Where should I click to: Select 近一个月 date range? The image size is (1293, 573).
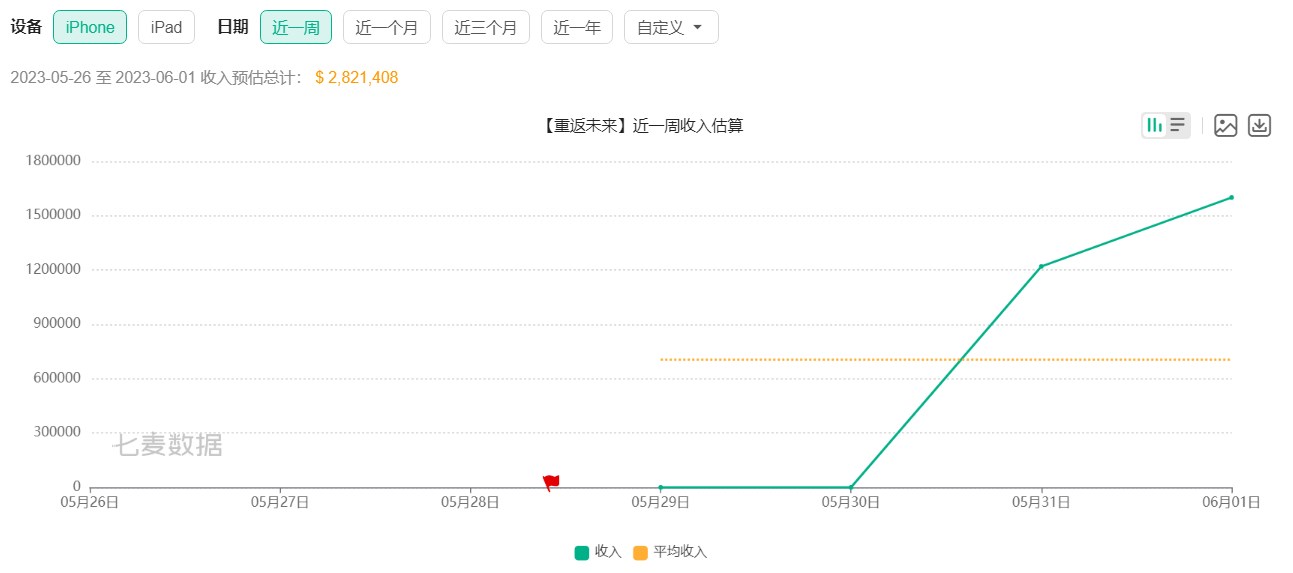tap(387, 27)
